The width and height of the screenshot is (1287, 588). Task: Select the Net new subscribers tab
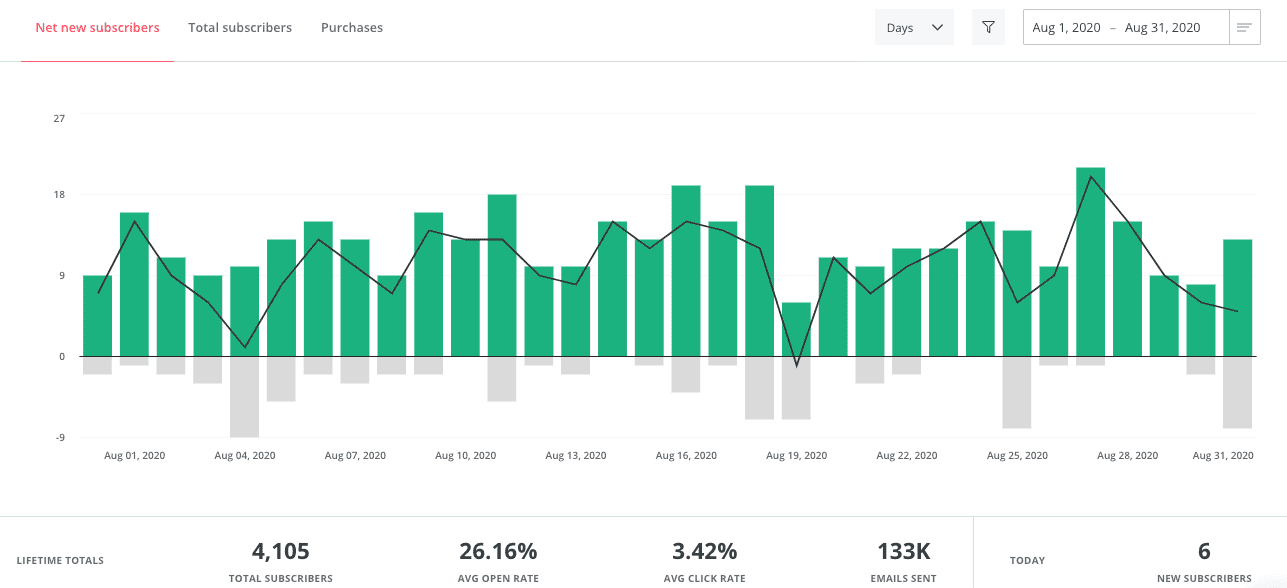pyautogui.click(x=97, y=28)
